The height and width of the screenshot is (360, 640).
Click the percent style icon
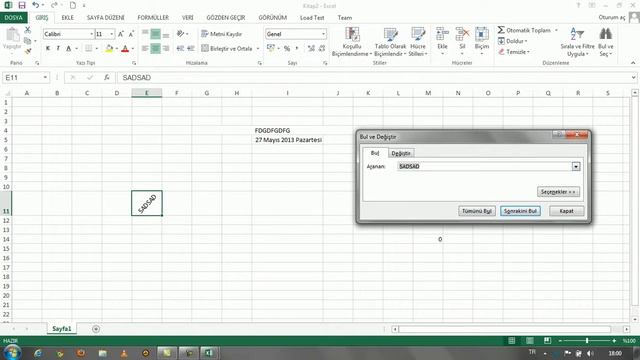[287, 49]
